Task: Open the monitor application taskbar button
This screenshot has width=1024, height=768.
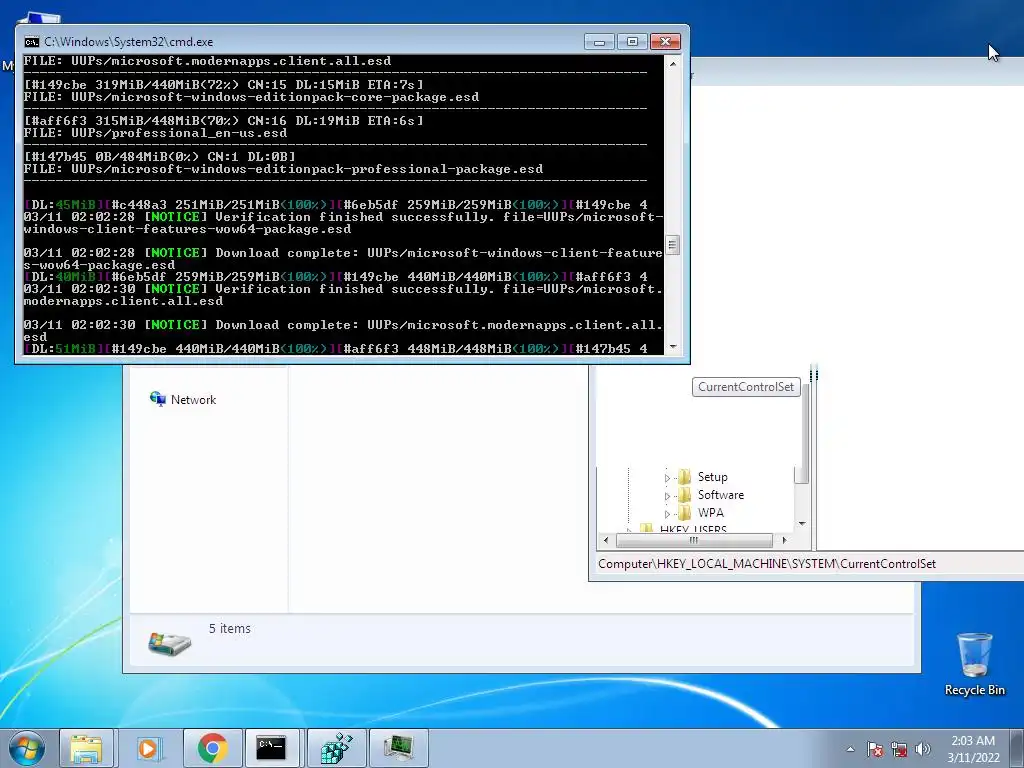Action: [398, 748]
